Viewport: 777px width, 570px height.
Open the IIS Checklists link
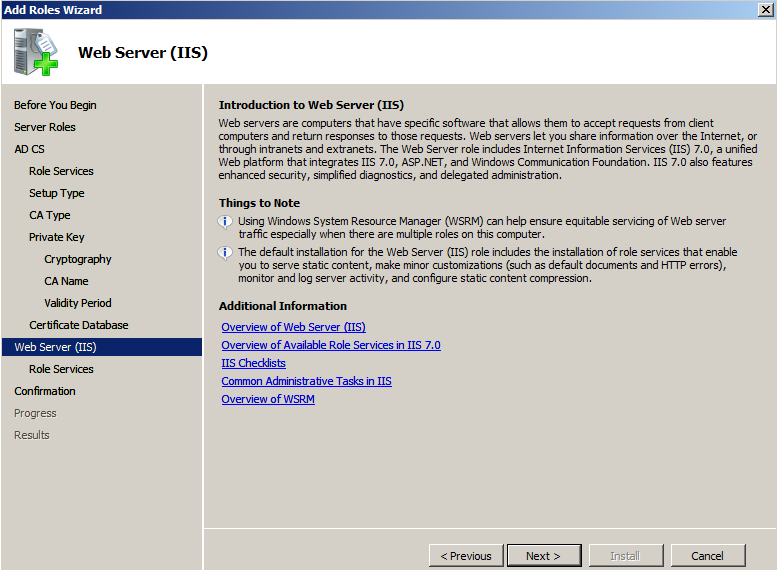253,363
